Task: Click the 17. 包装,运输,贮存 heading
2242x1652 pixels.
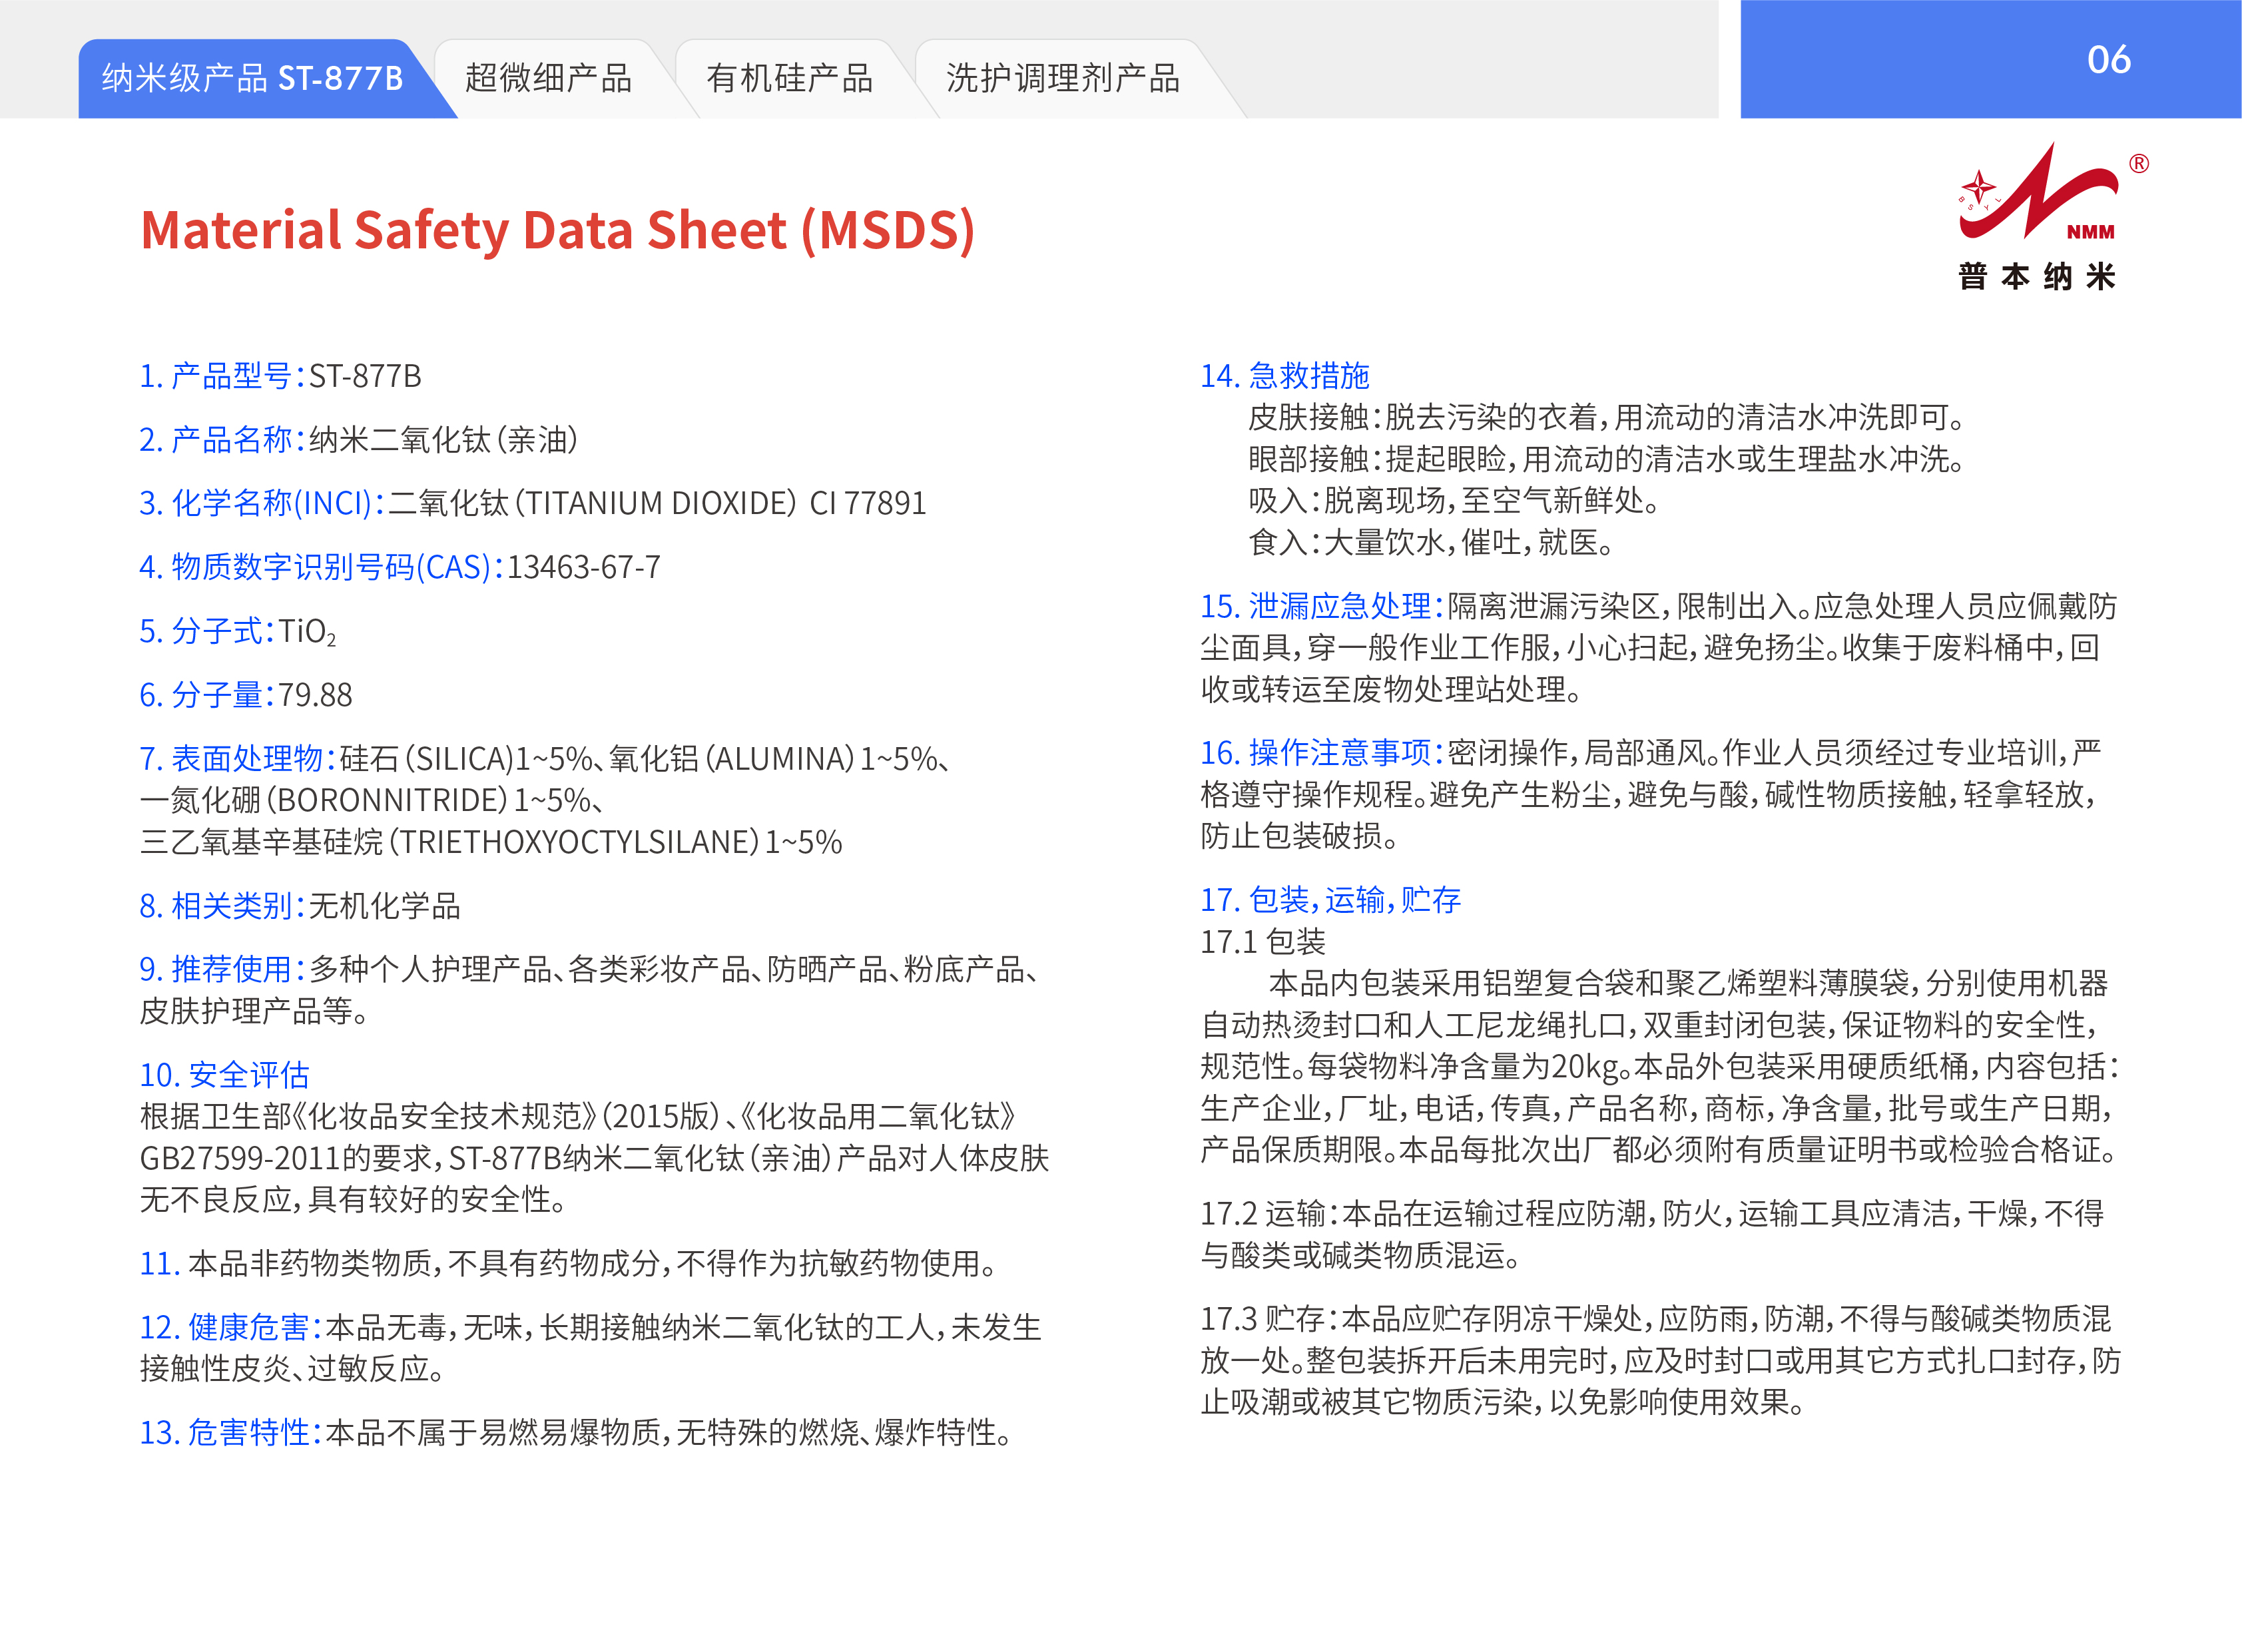Action: pos(1330,900)
